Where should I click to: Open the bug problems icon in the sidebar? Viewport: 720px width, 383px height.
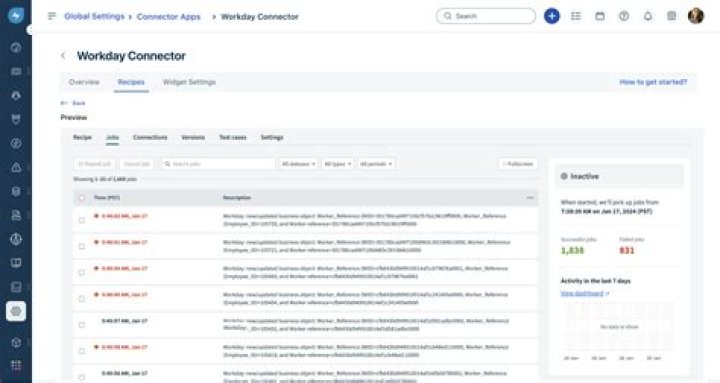click(16, 95)
